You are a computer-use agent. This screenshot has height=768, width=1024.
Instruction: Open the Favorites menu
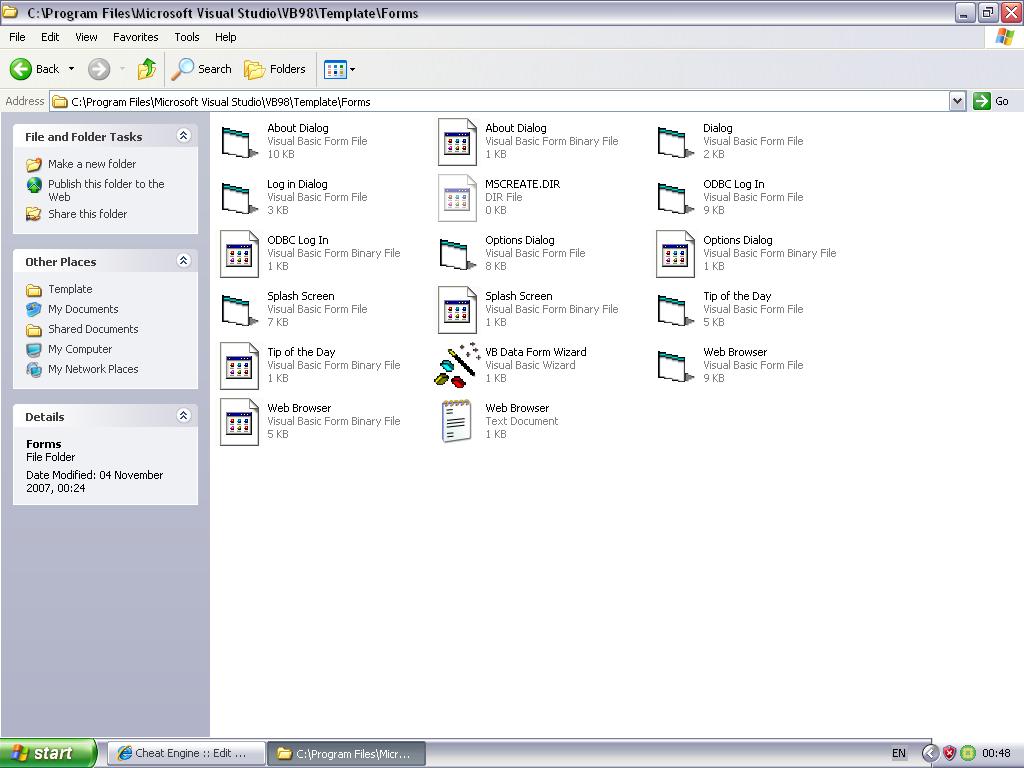coord(135,37)
